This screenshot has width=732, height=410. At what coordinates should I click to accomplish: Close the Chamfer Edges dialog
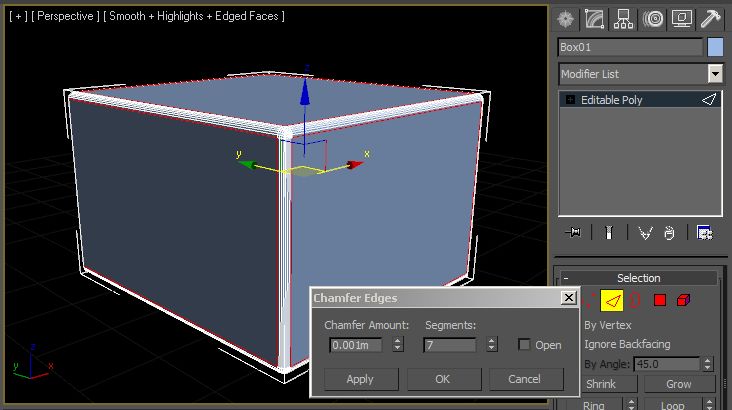pos(569,297)
